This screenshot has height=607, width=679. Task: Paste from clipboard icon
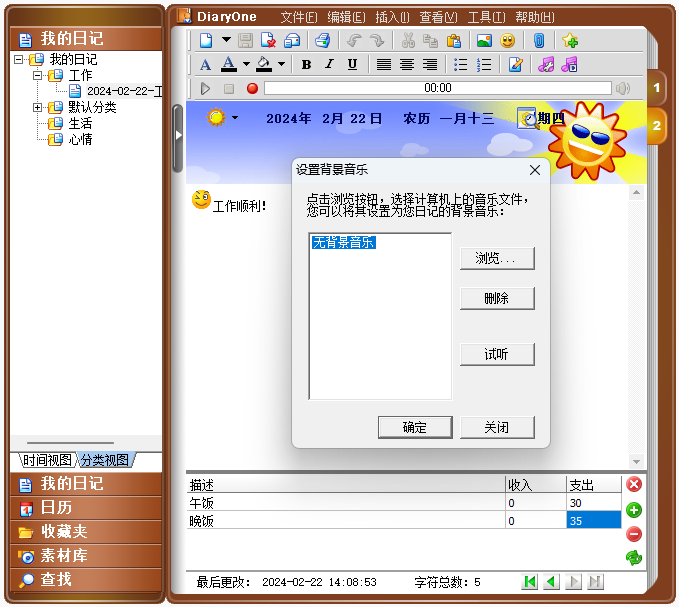453,40
